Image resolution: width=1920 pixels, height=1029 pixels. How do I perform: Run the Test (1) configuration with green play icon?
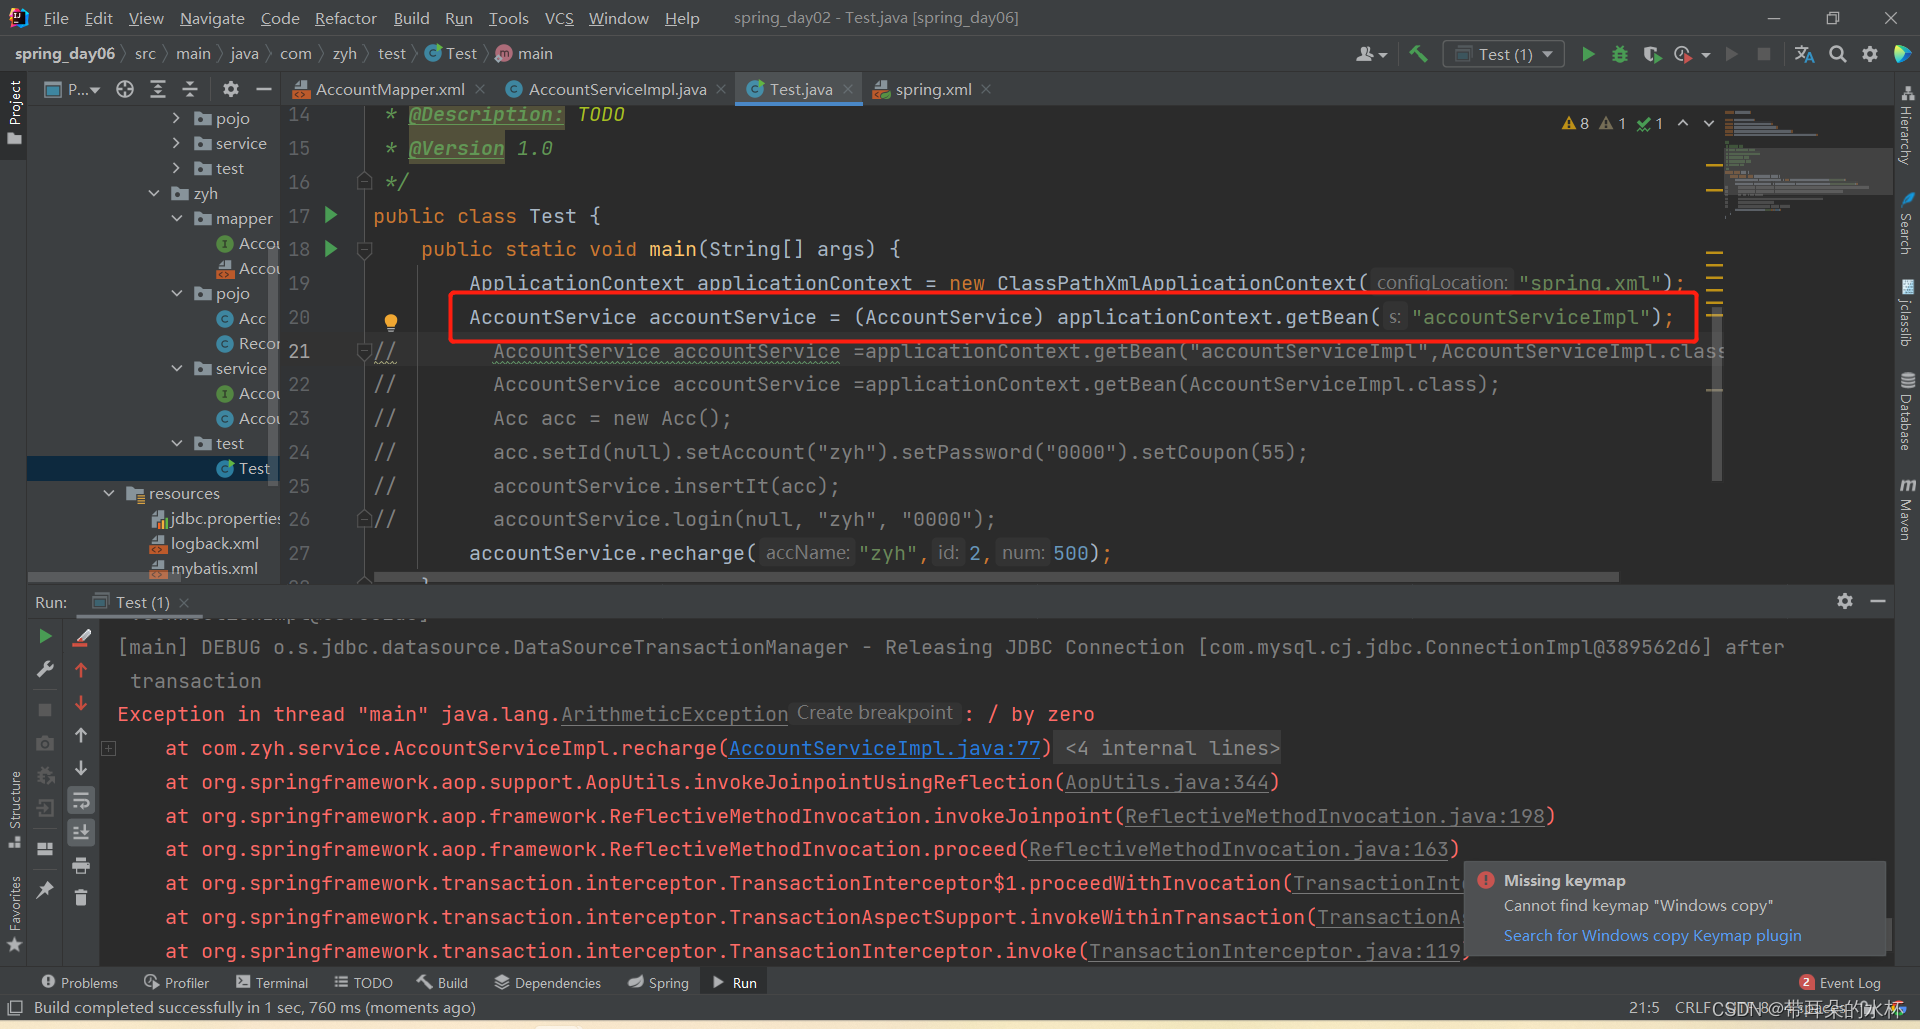coord(1588,54)
